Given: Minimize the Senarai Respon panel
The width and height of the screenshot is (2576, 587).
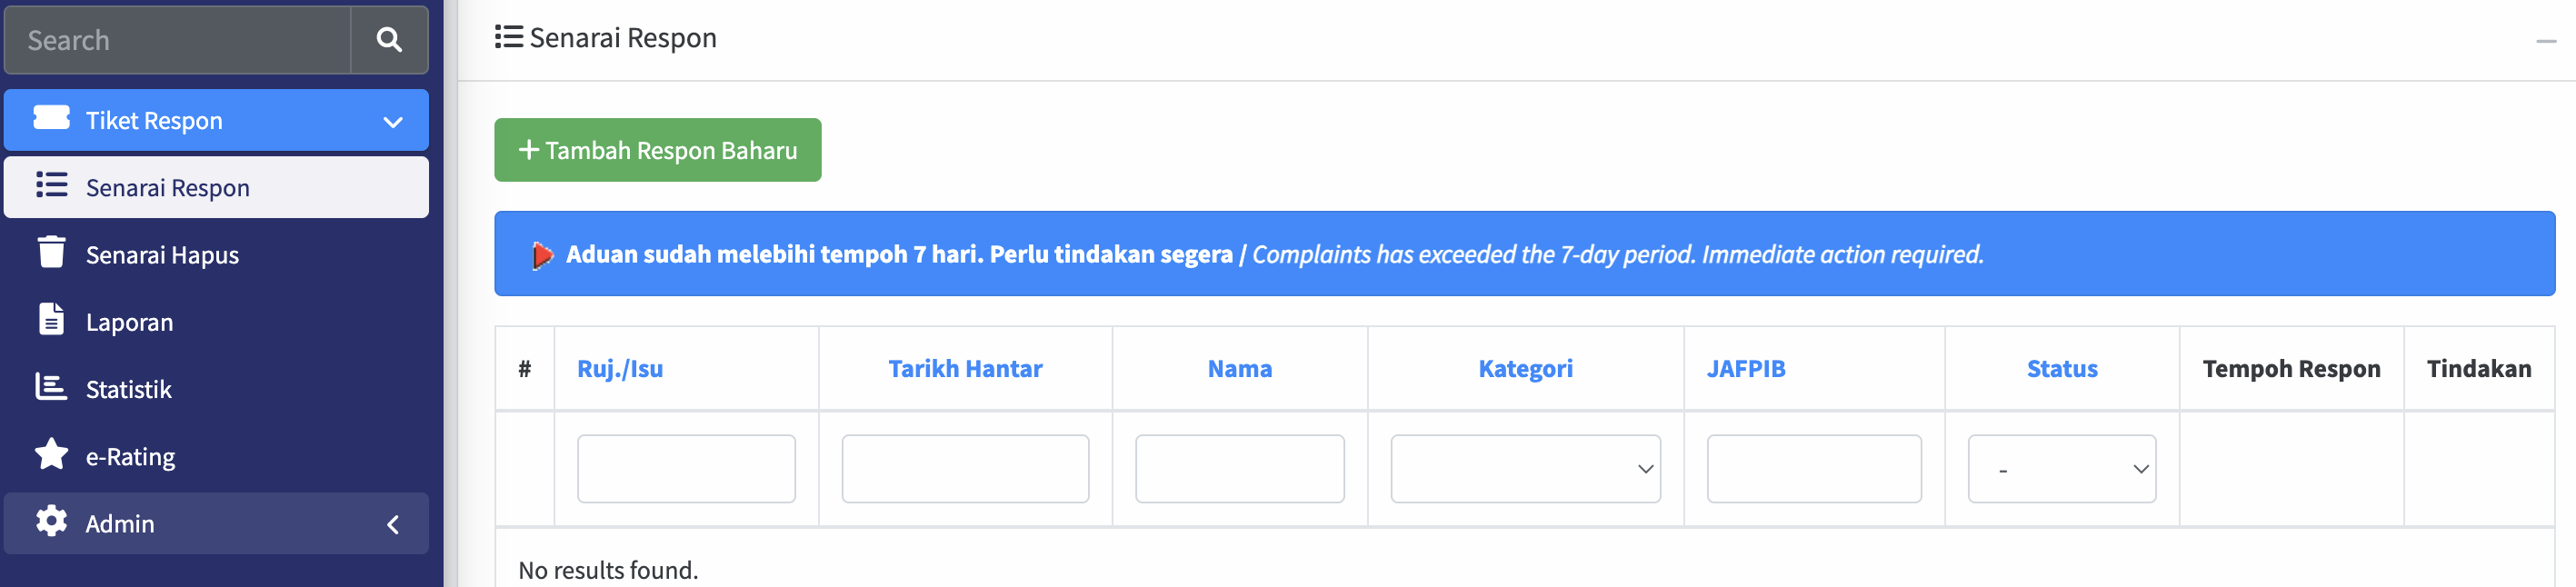Looking at the screenshot, I should [2545, 41].
